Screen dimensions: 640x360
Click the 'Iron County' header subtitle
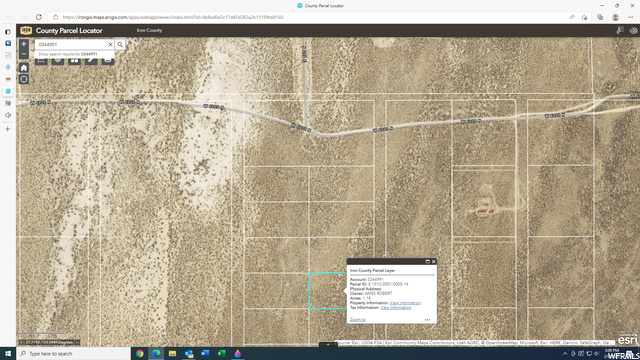click(149, 30)
